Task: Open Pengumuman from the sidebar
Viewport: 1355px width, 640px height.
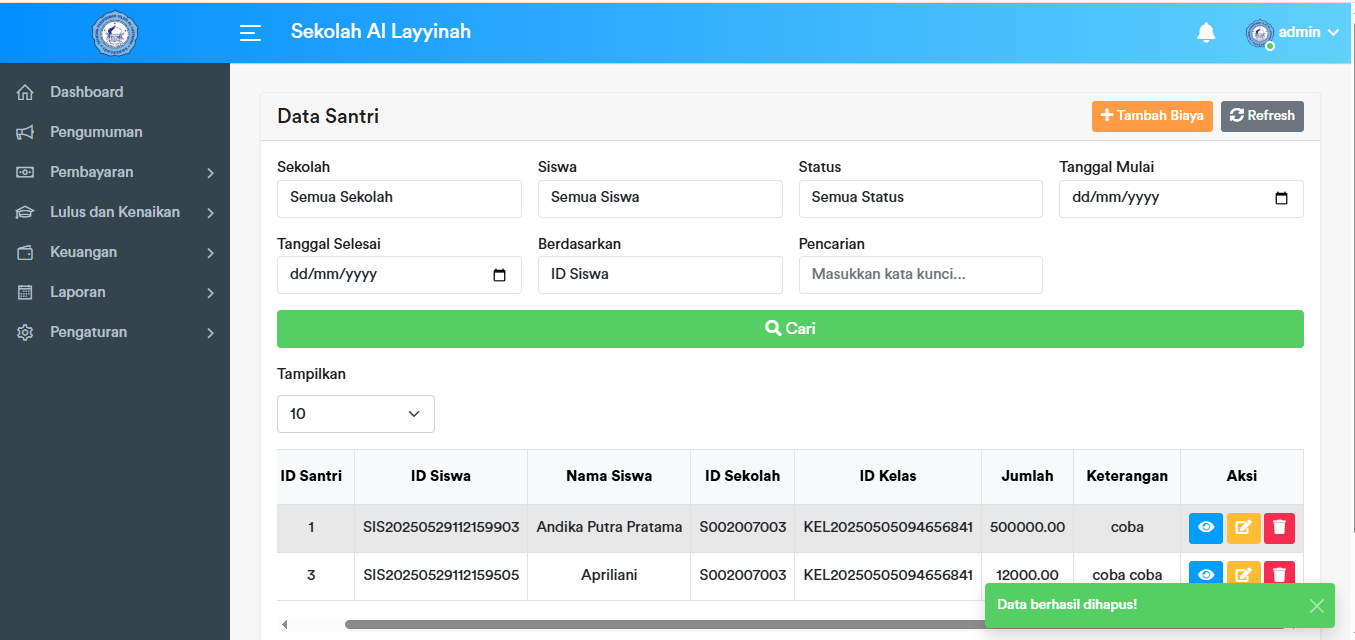Action: (x=96, y=132)
